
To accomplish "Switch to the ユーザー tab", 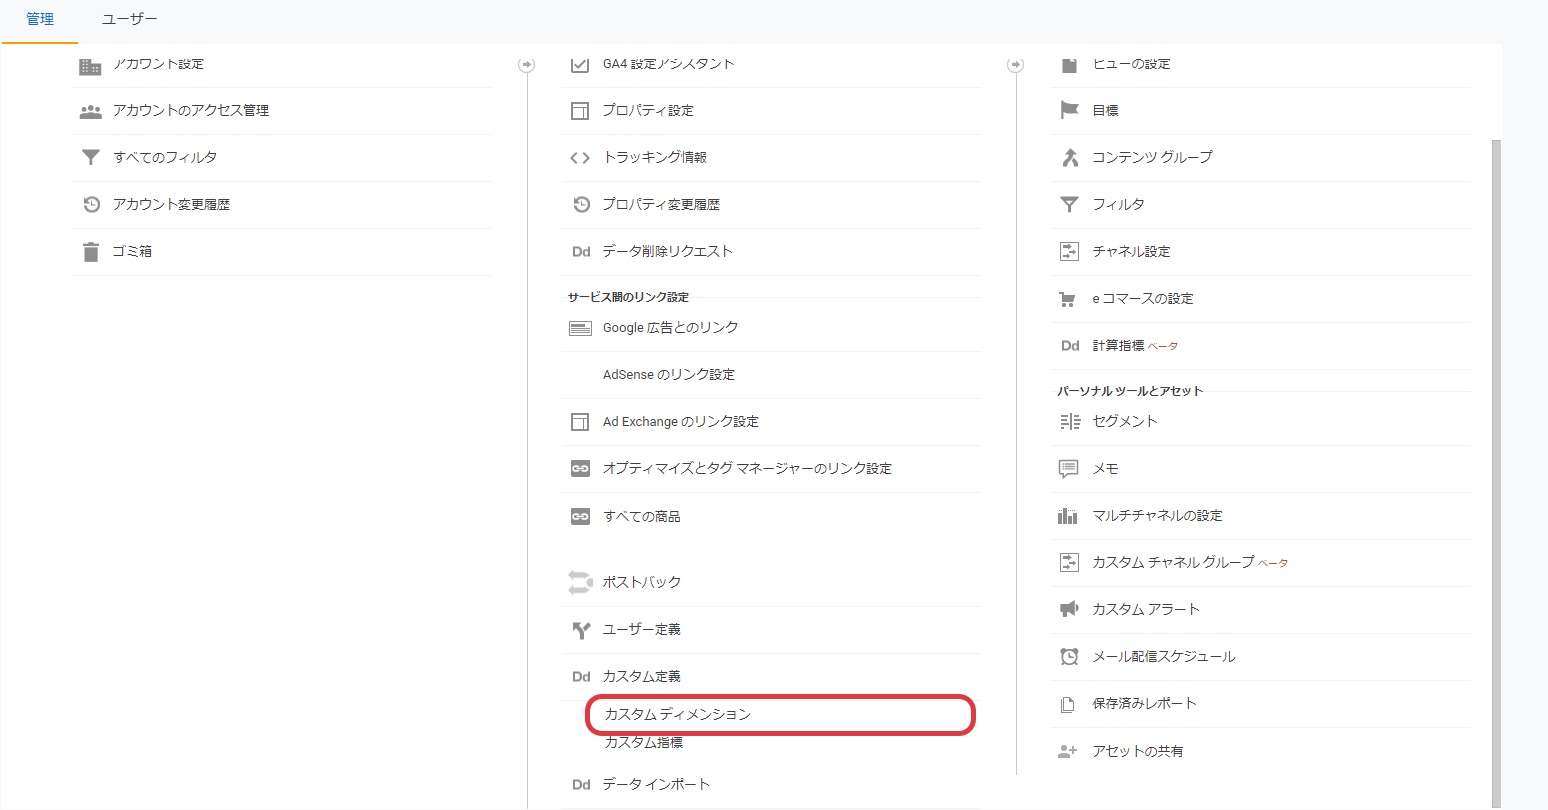I will 129,19.
